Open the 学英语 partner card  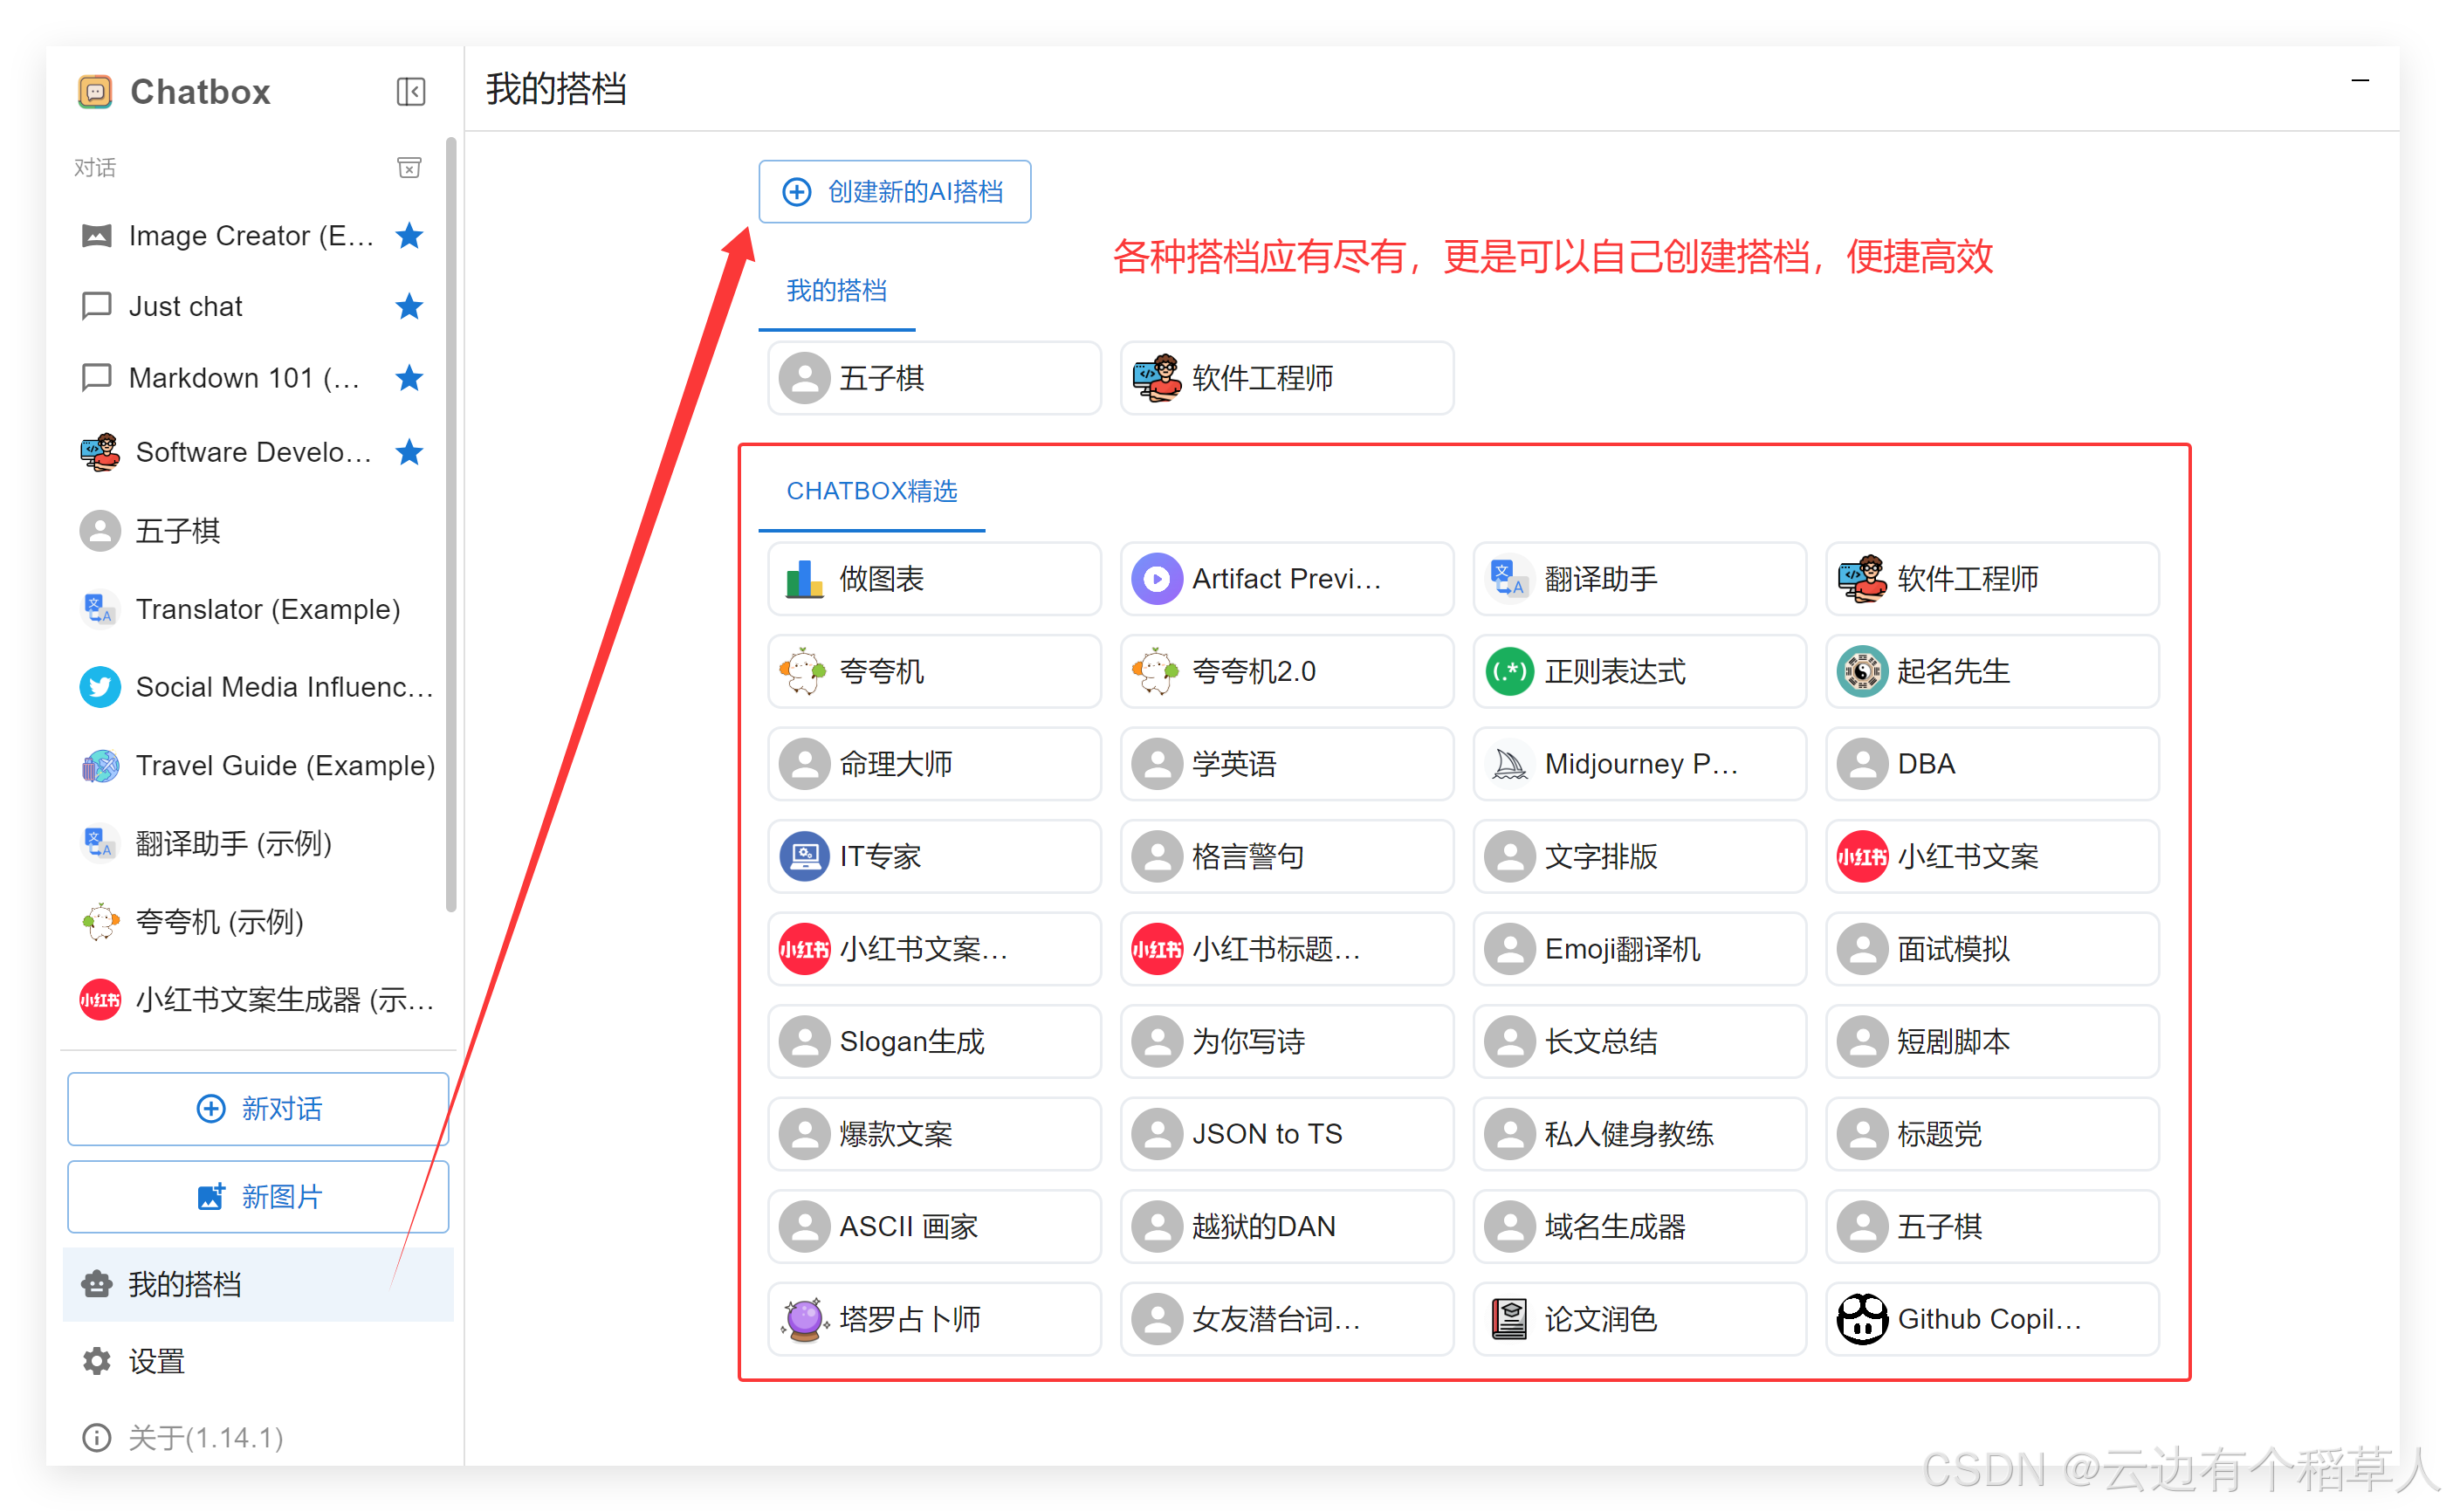(1286, 764)
